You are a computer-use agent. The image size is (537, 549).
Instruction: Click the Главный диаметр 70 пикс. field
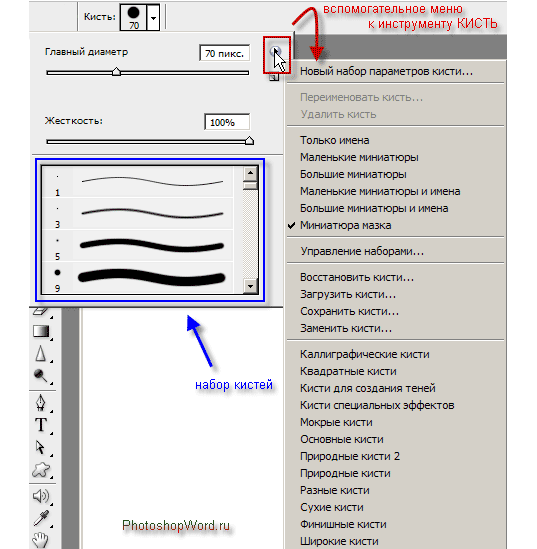[224, 53]
